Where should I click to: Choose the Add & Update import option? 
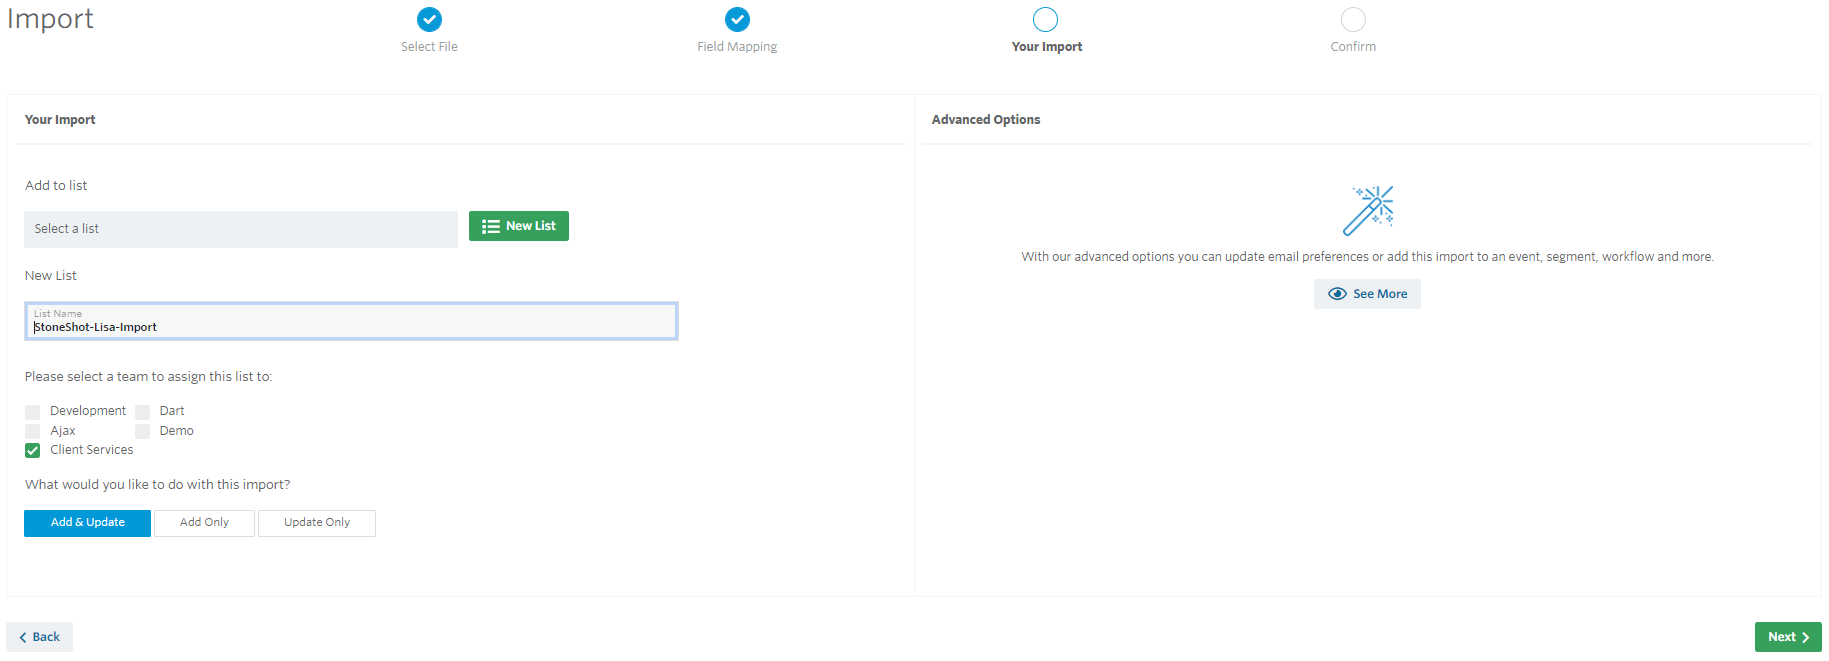(x=87, y=523)
